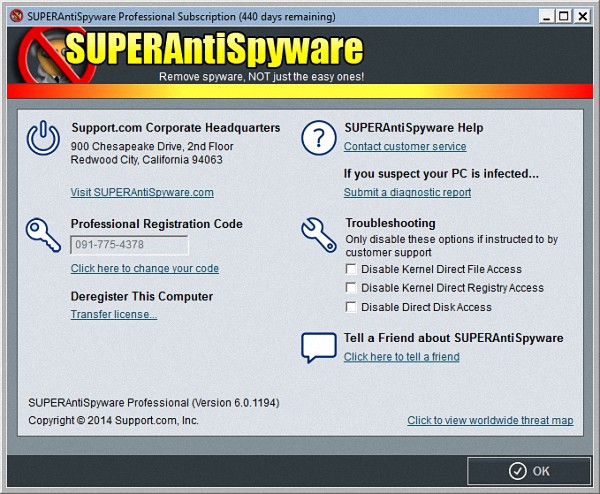Click the Version 6.0.1194 text
This screenshot has width=600, height=494.
pos(235,403)
